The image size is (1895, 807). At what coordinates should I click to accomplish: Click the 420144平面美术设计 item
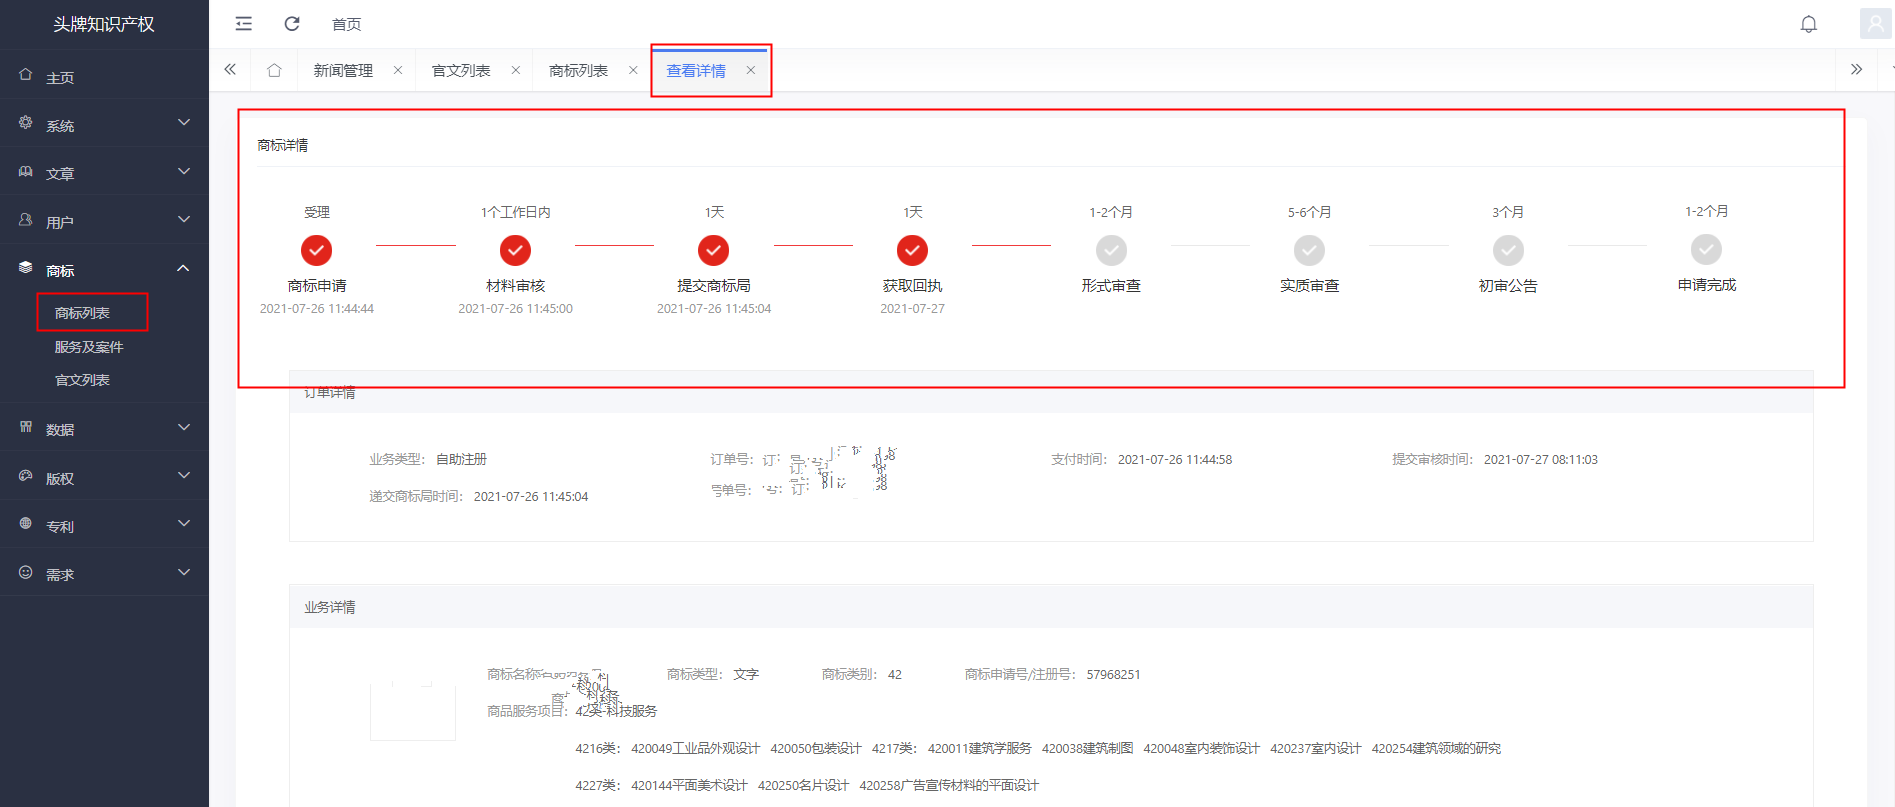(x=689, y=785)
